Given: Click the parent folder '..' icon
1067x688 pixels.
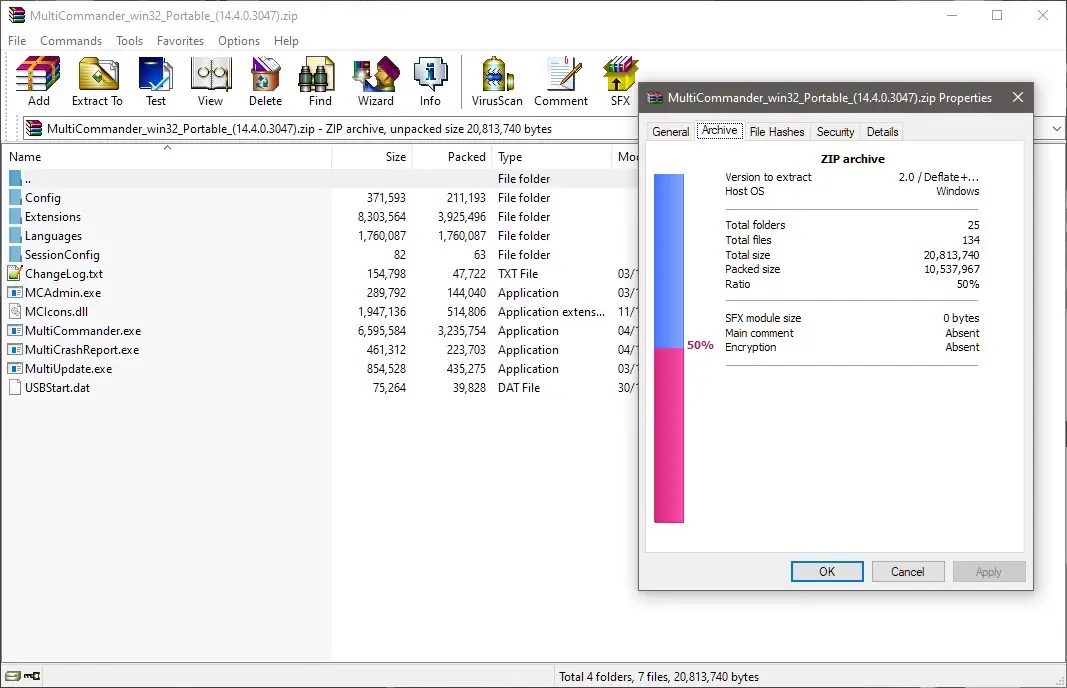Looking at the screenshot, I should pos(15,178).
